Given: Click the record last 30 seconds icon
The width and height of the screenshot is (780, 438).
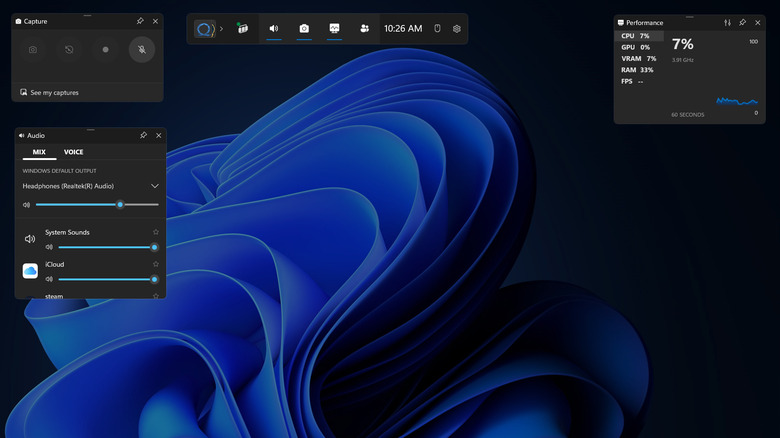Looking at the screenshot, I should (69, 49).
